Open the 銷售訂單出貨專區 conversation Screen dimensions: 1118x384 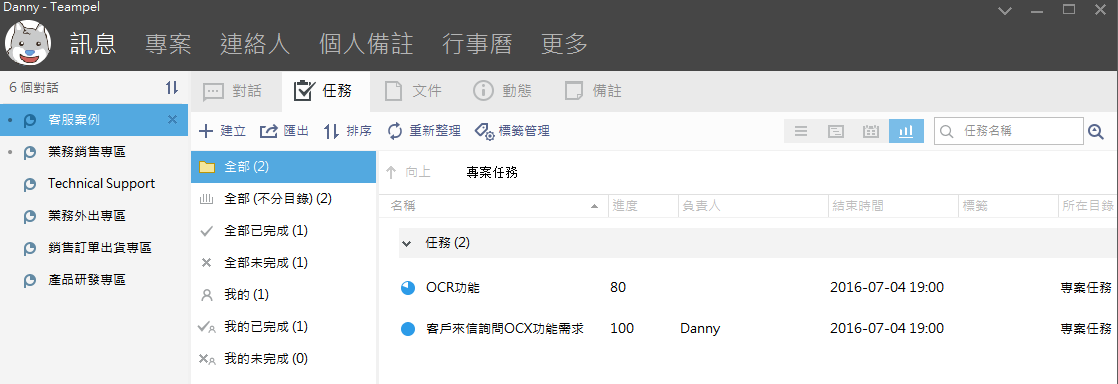94,248
